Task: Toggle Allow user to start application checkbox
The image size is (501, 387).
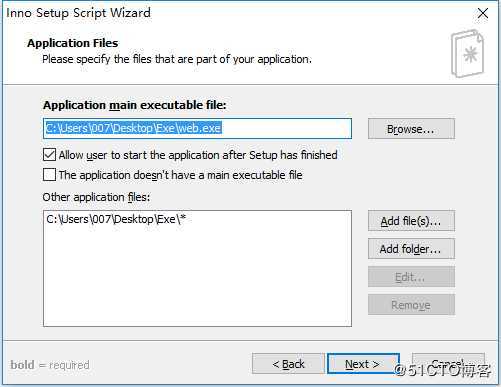Action: point(49,155)
